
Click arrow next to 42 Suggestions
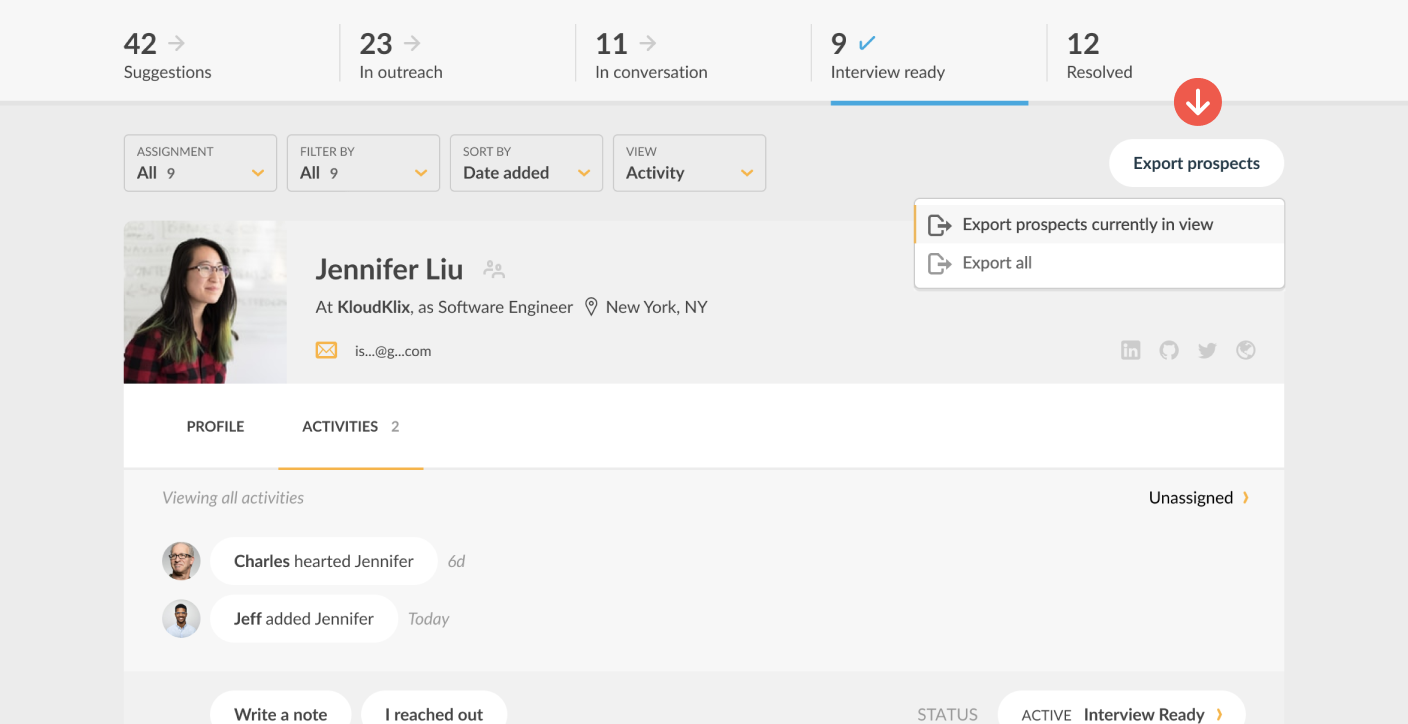(177, 43)
